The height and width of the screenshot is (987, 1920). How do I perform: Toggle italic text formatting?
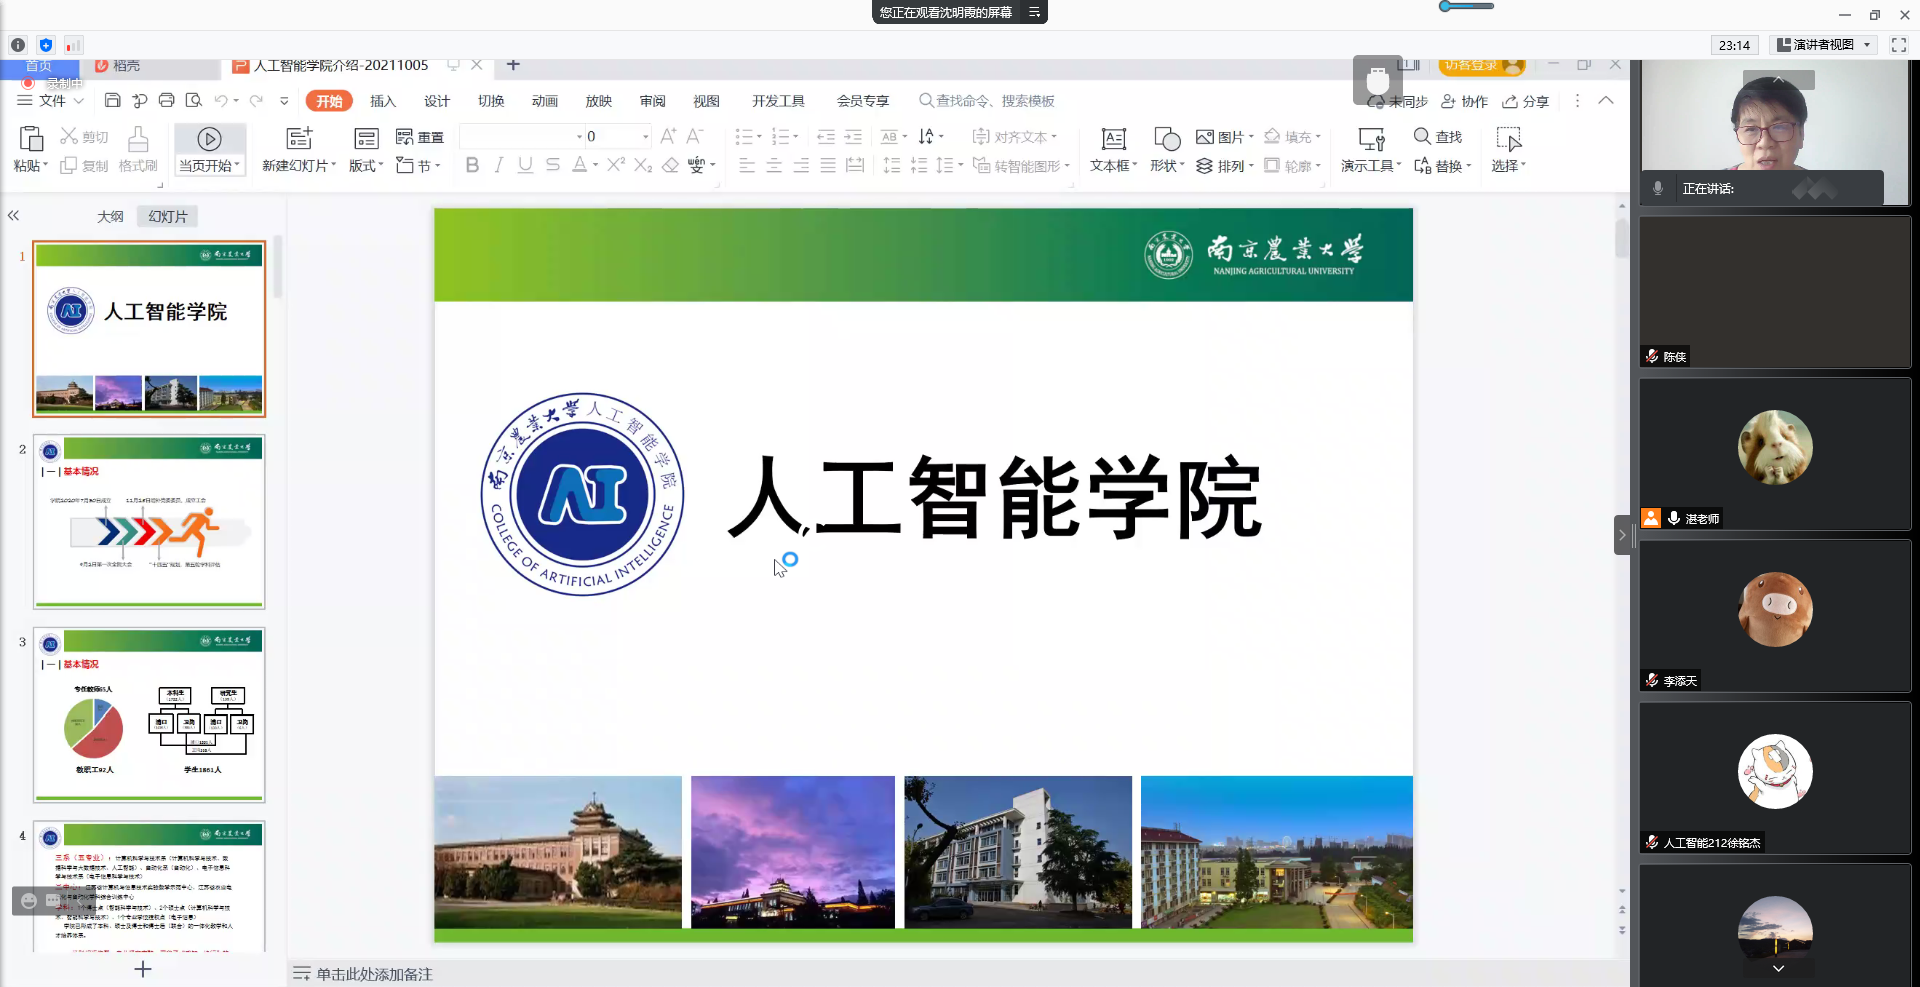[498, 166]
